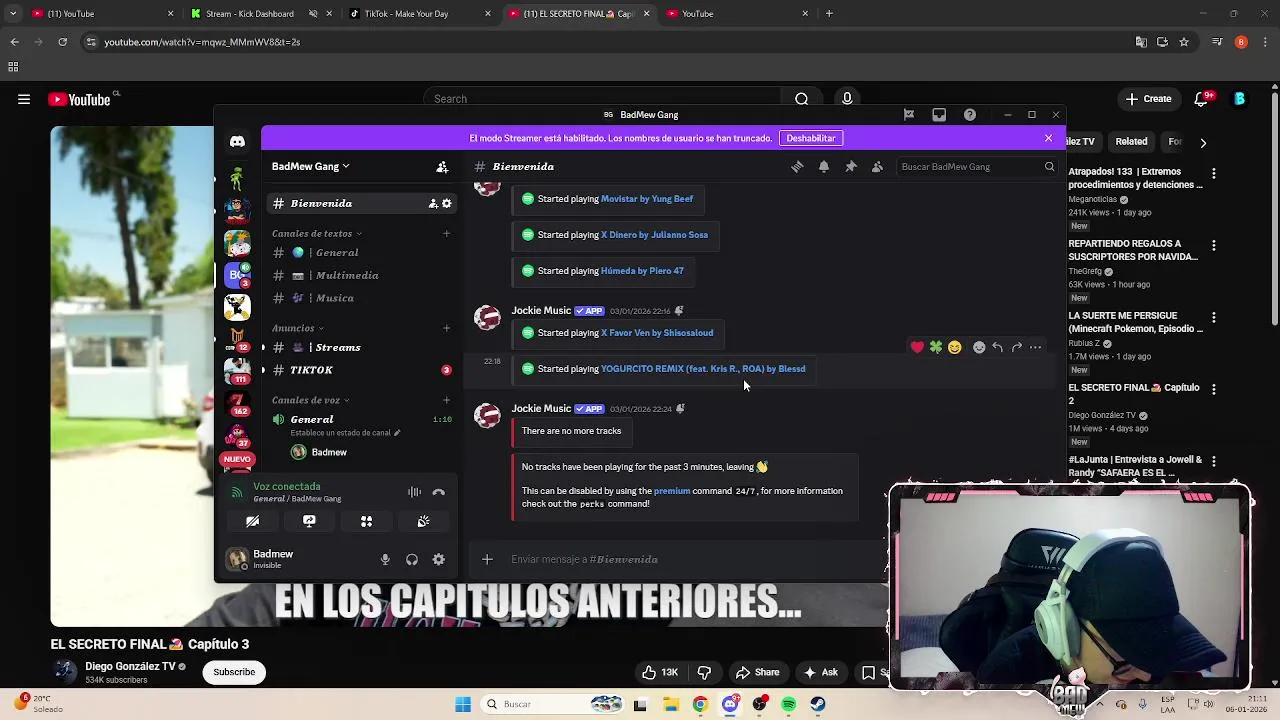Image resolution: width=1280 pixels, height=720 pixels.
Task: Show pinned messages in Bienvenida channel
Action: coord(851,167)
